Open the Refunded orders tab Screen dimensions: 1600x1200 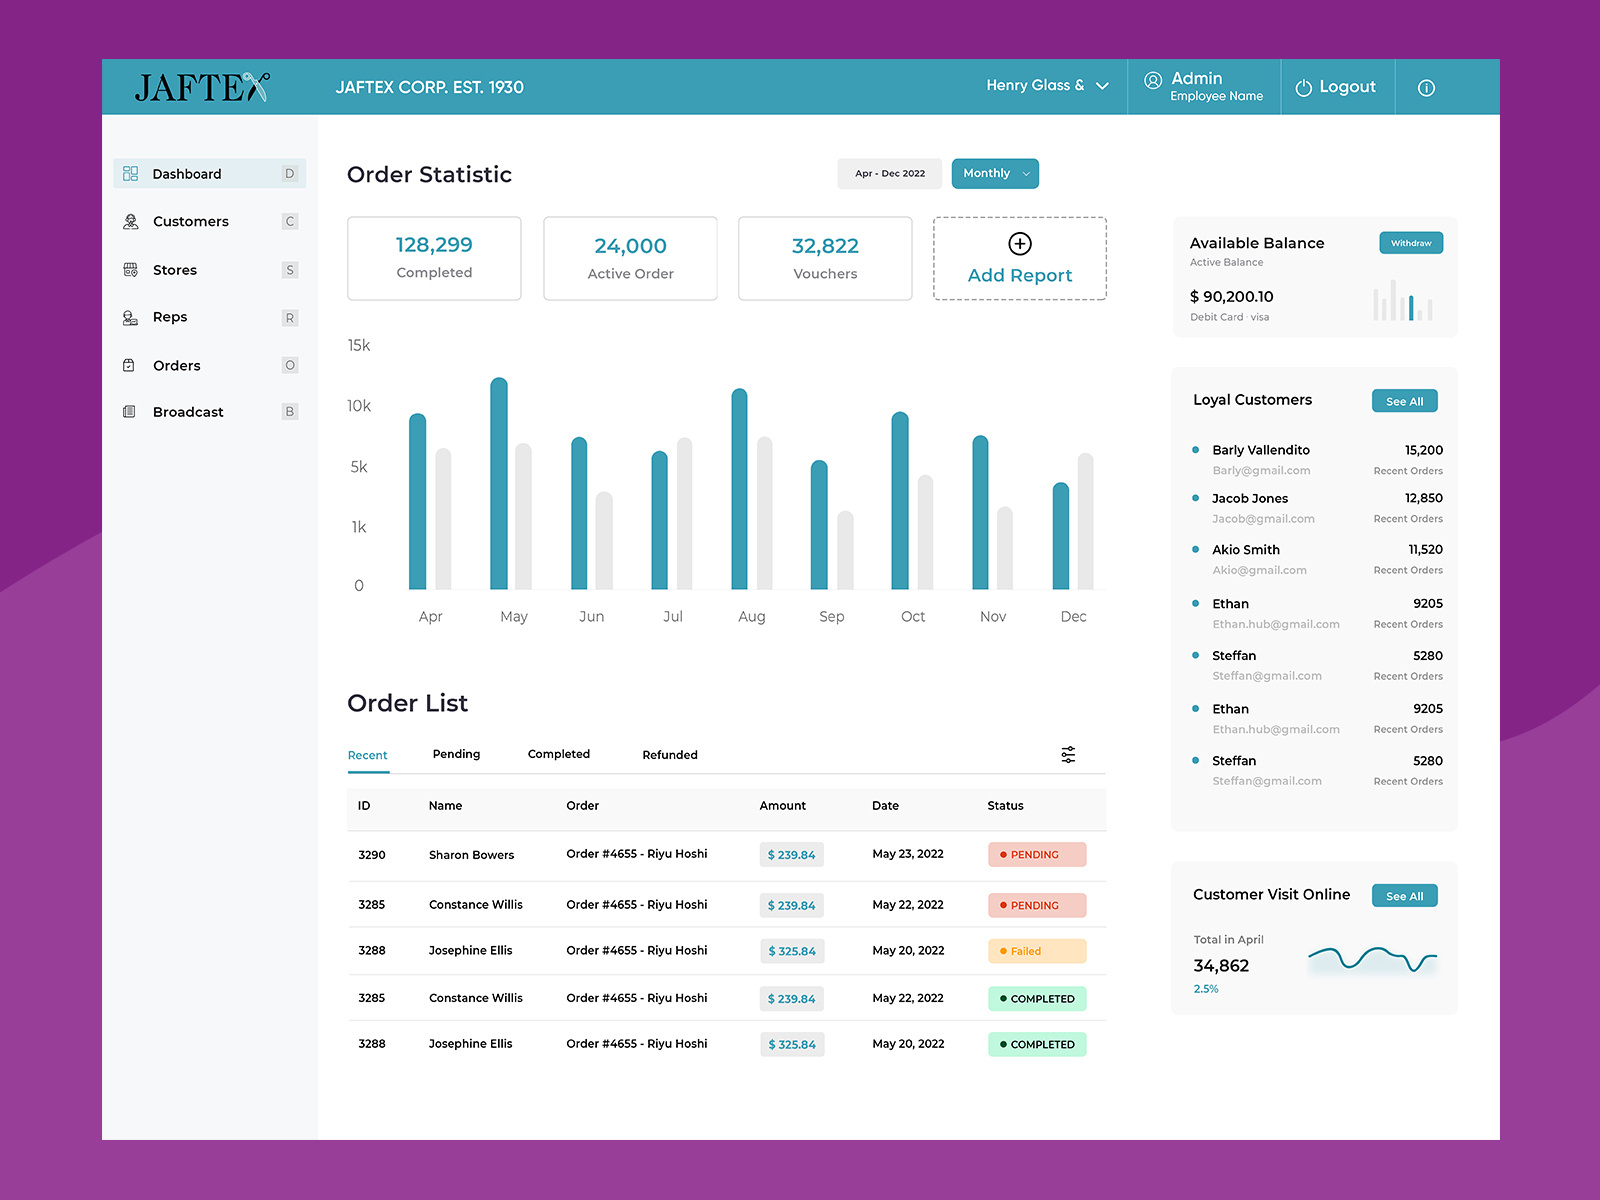pos(669,754)
